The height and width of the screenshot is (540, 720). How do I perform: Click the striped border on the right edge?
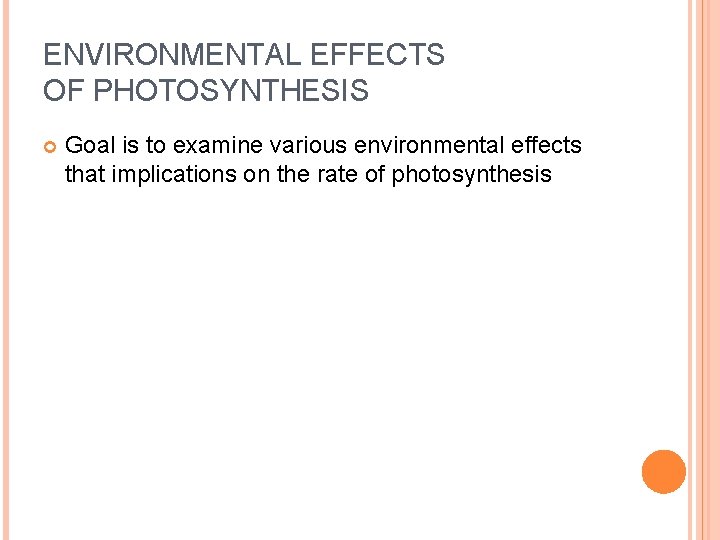(x=703, y=270)
